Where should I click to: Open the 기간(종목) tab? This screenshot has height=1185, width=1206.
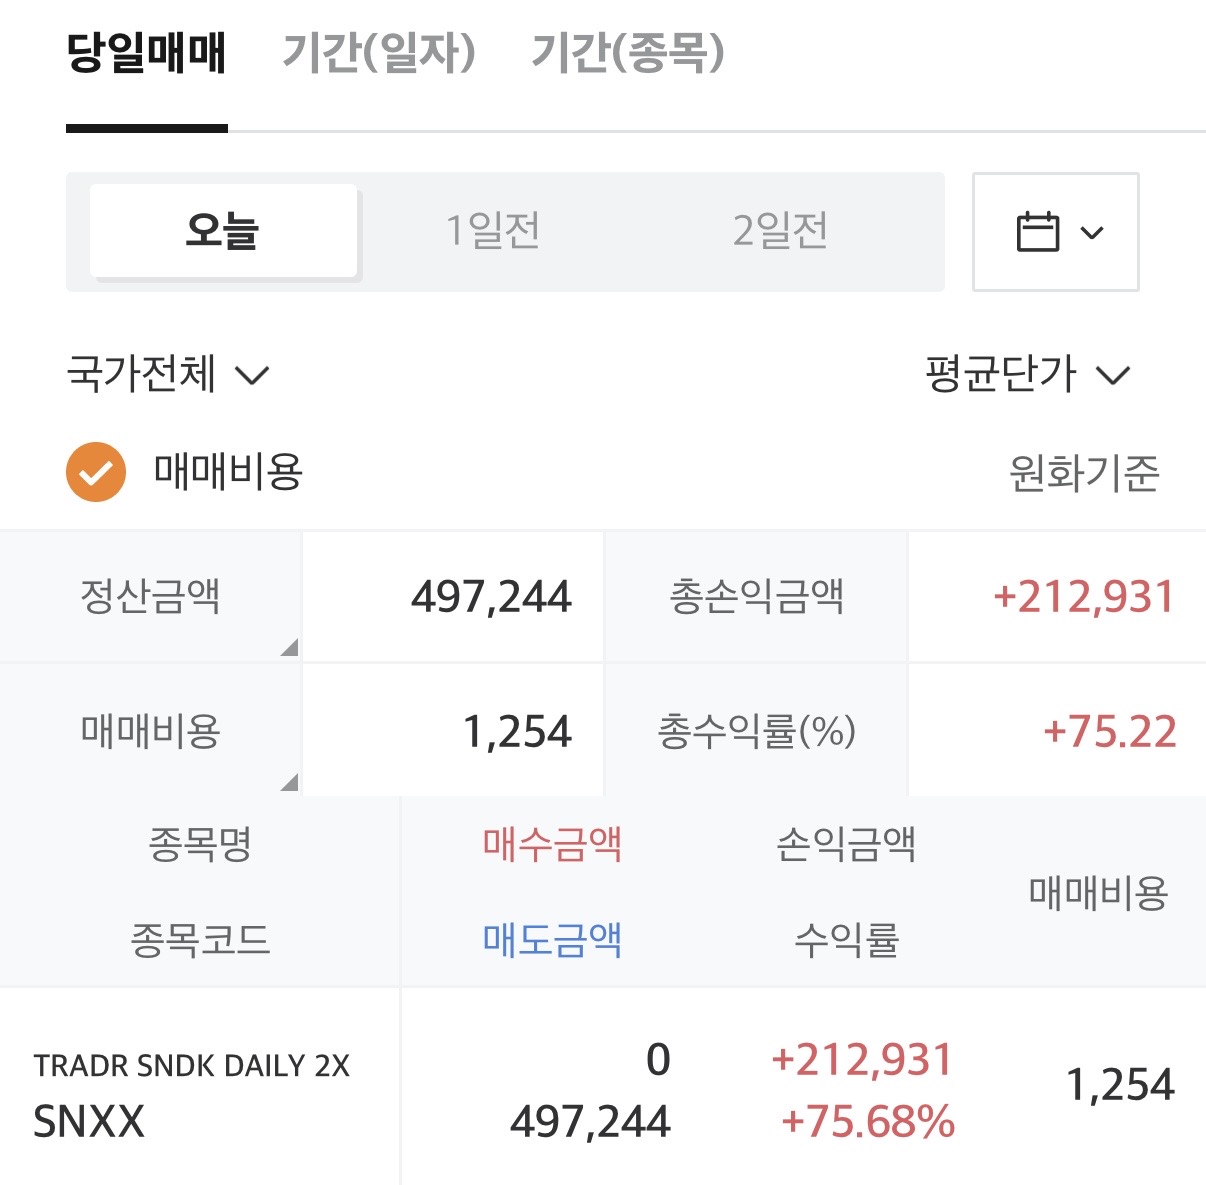tap(627, 54)
